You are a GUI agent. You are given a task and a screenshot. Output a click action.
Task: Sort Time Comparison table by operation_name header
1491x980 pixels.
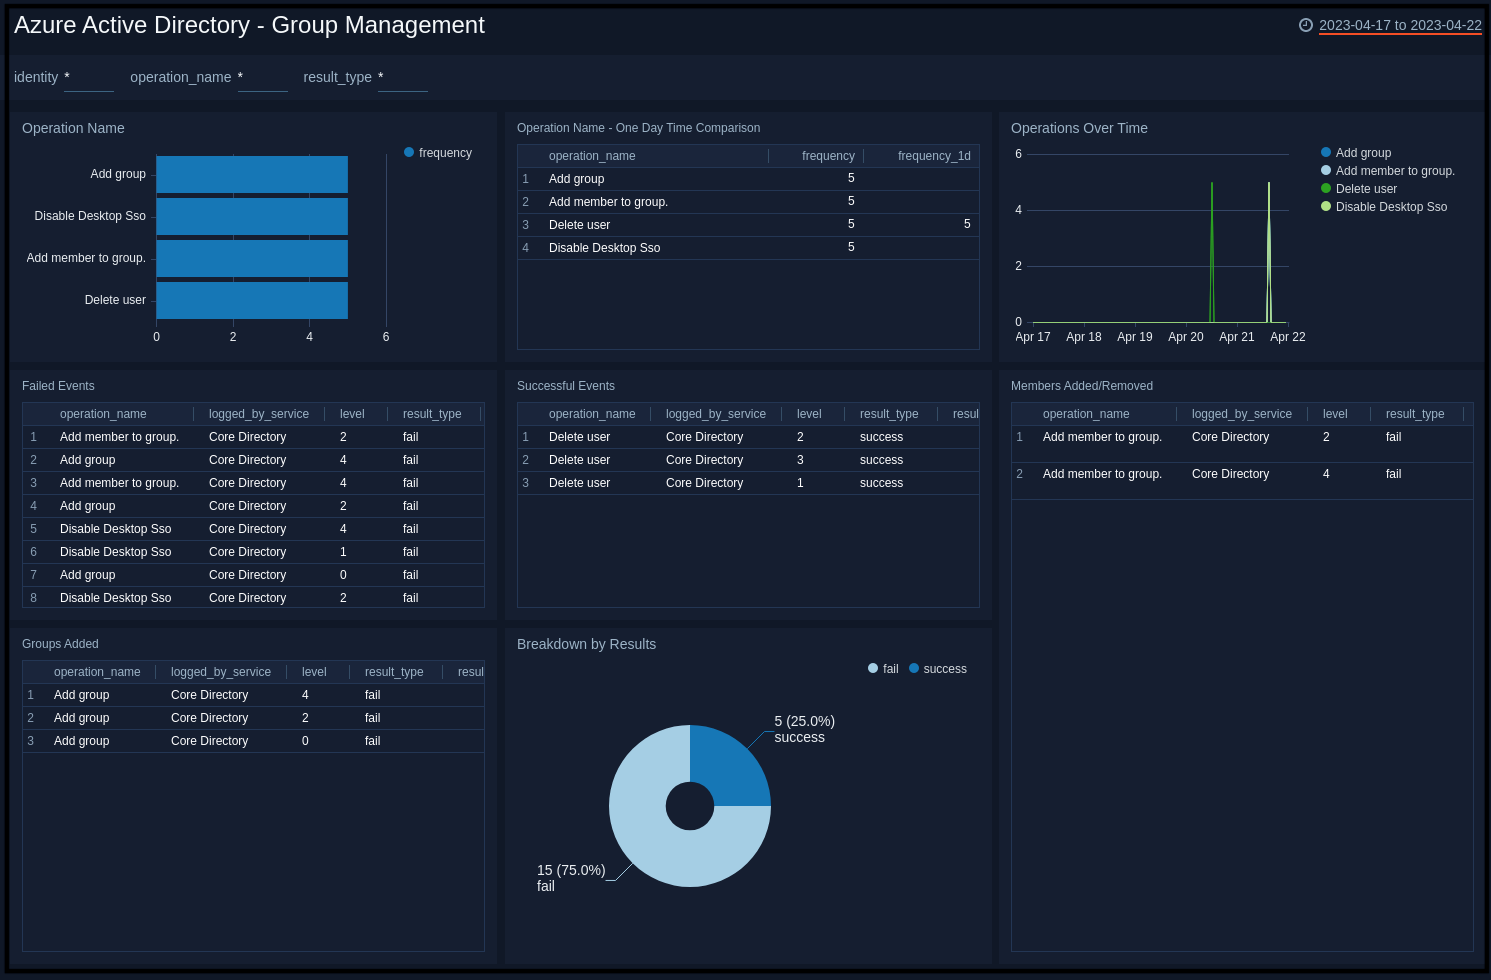tap(592, 156)
